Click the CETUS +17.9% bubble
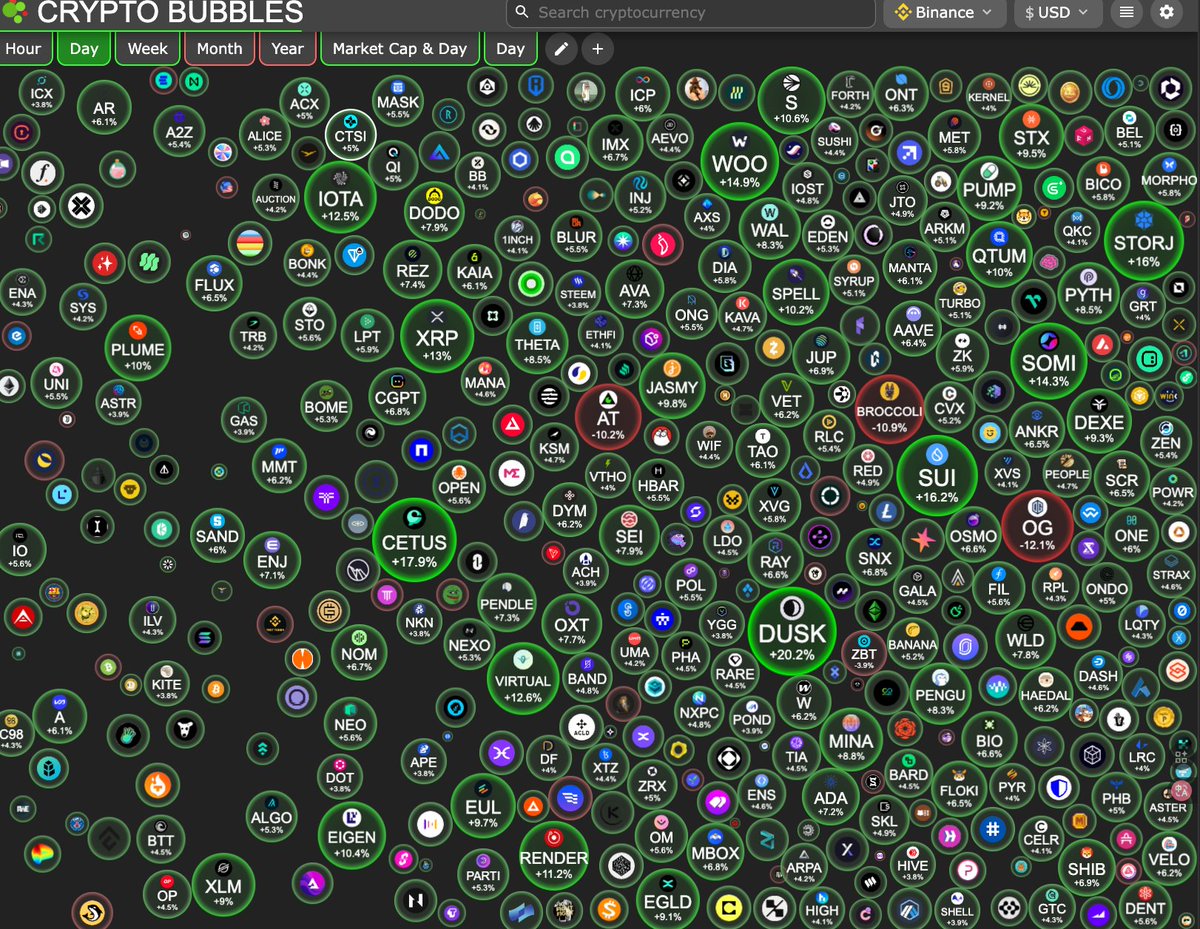 tap(414, 540)
